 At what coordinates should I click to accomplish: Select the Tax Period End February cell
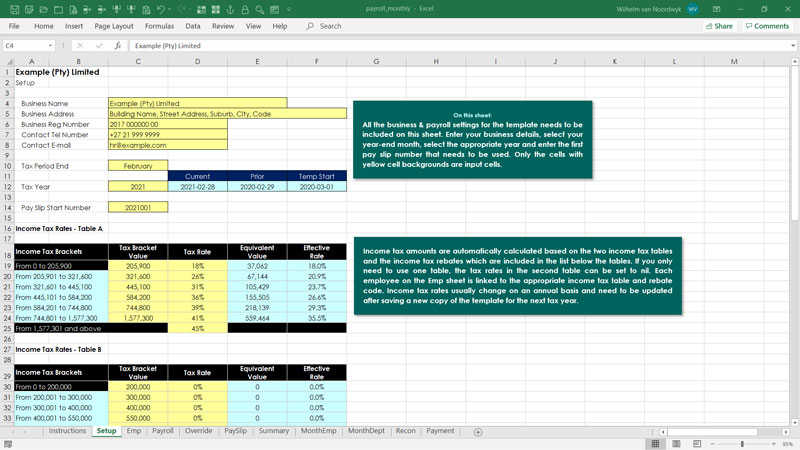pos(138,166)
